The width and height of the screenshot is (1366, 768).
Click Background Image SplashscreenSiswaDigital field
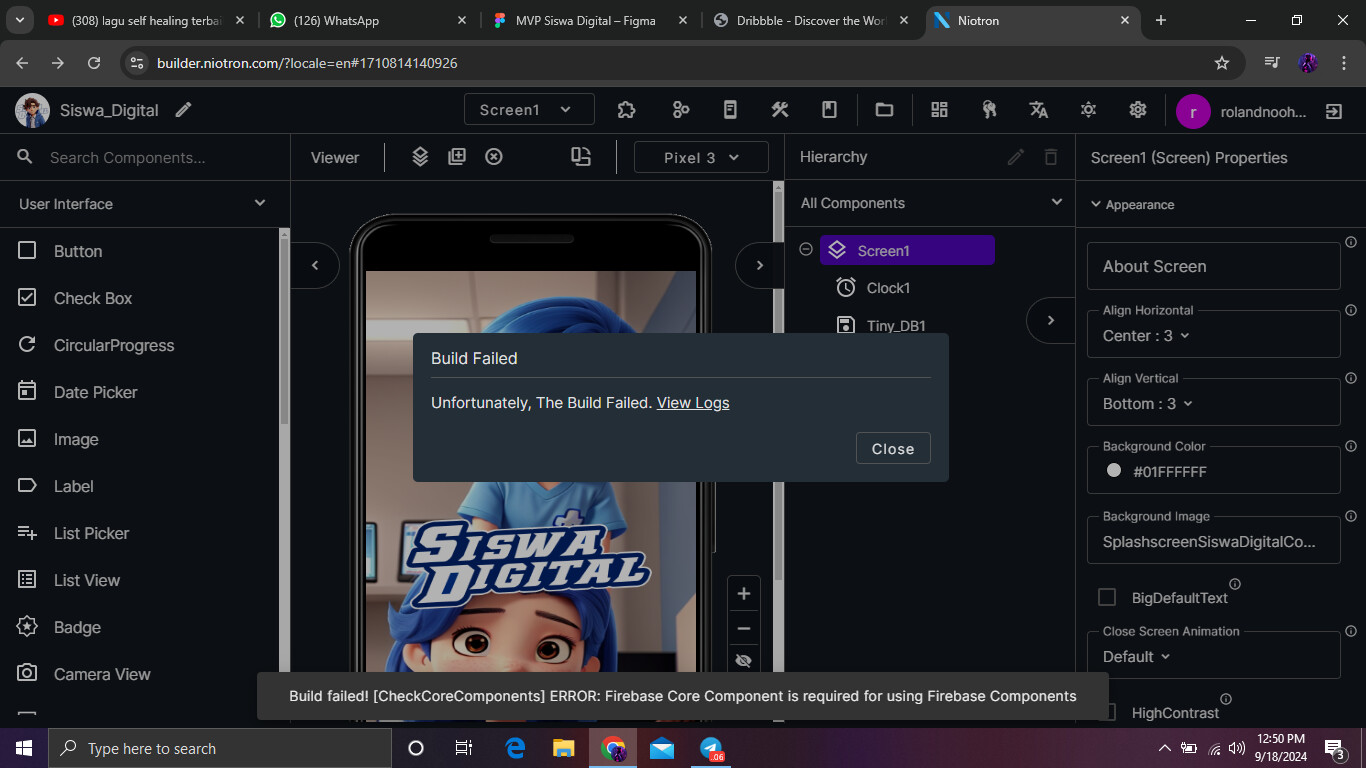point(1213,540)
